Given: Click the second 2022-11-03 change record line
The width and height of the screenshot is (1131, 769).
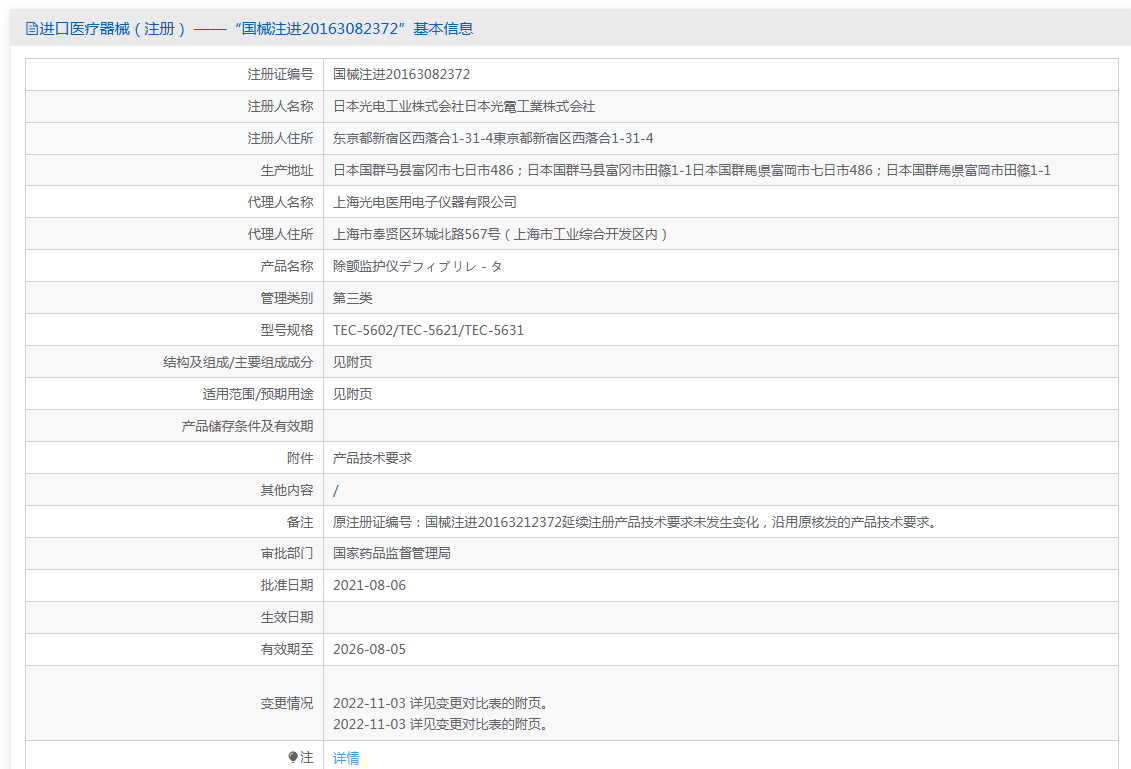Looking at the screenshot, I should [x=441, y=724].
